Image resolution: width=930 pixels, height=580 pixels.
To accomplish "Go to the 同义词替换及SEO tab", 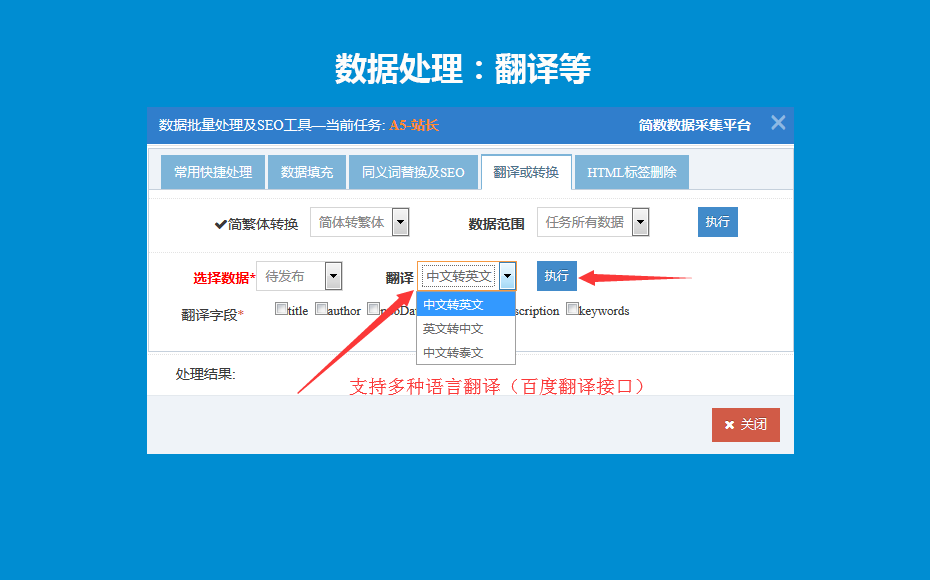I will [x=413, y=172].
